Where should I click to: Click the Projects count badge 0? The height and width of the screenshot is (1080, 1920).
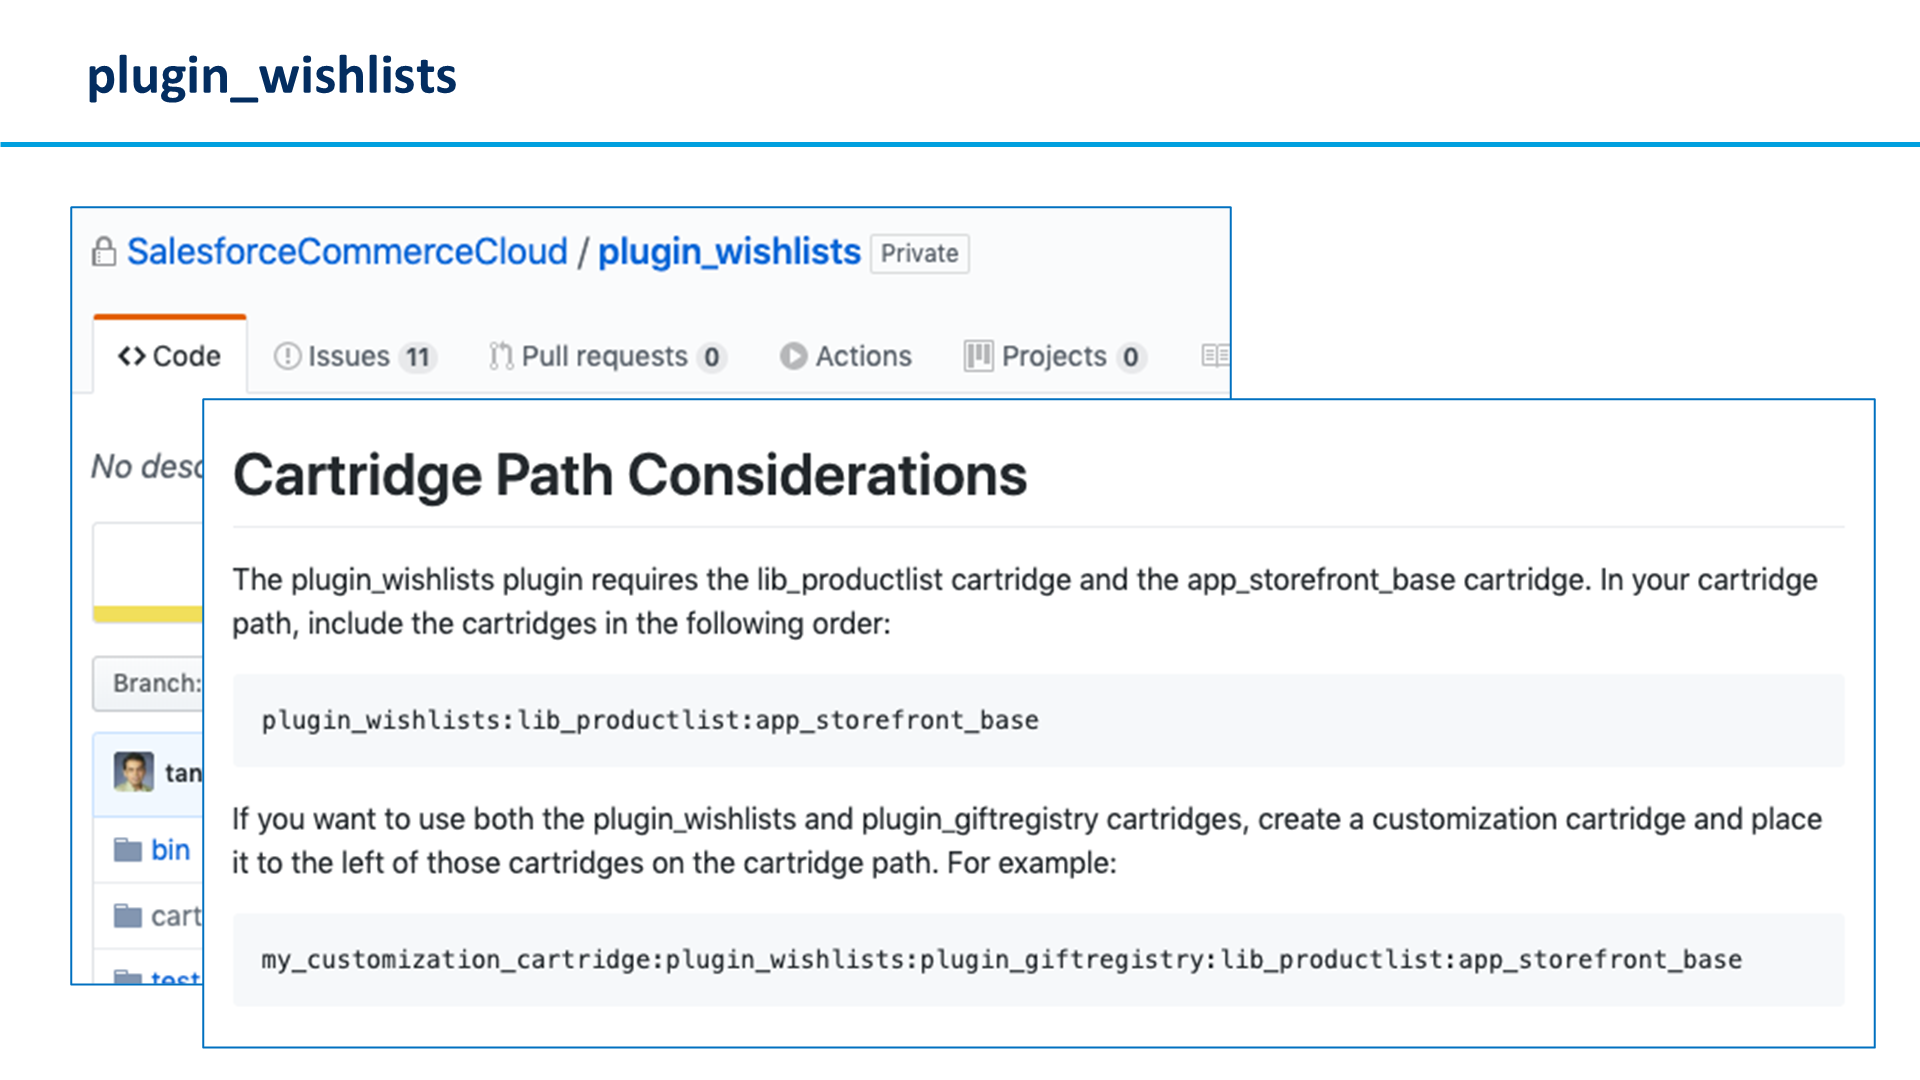click(x=1130, y=357)
